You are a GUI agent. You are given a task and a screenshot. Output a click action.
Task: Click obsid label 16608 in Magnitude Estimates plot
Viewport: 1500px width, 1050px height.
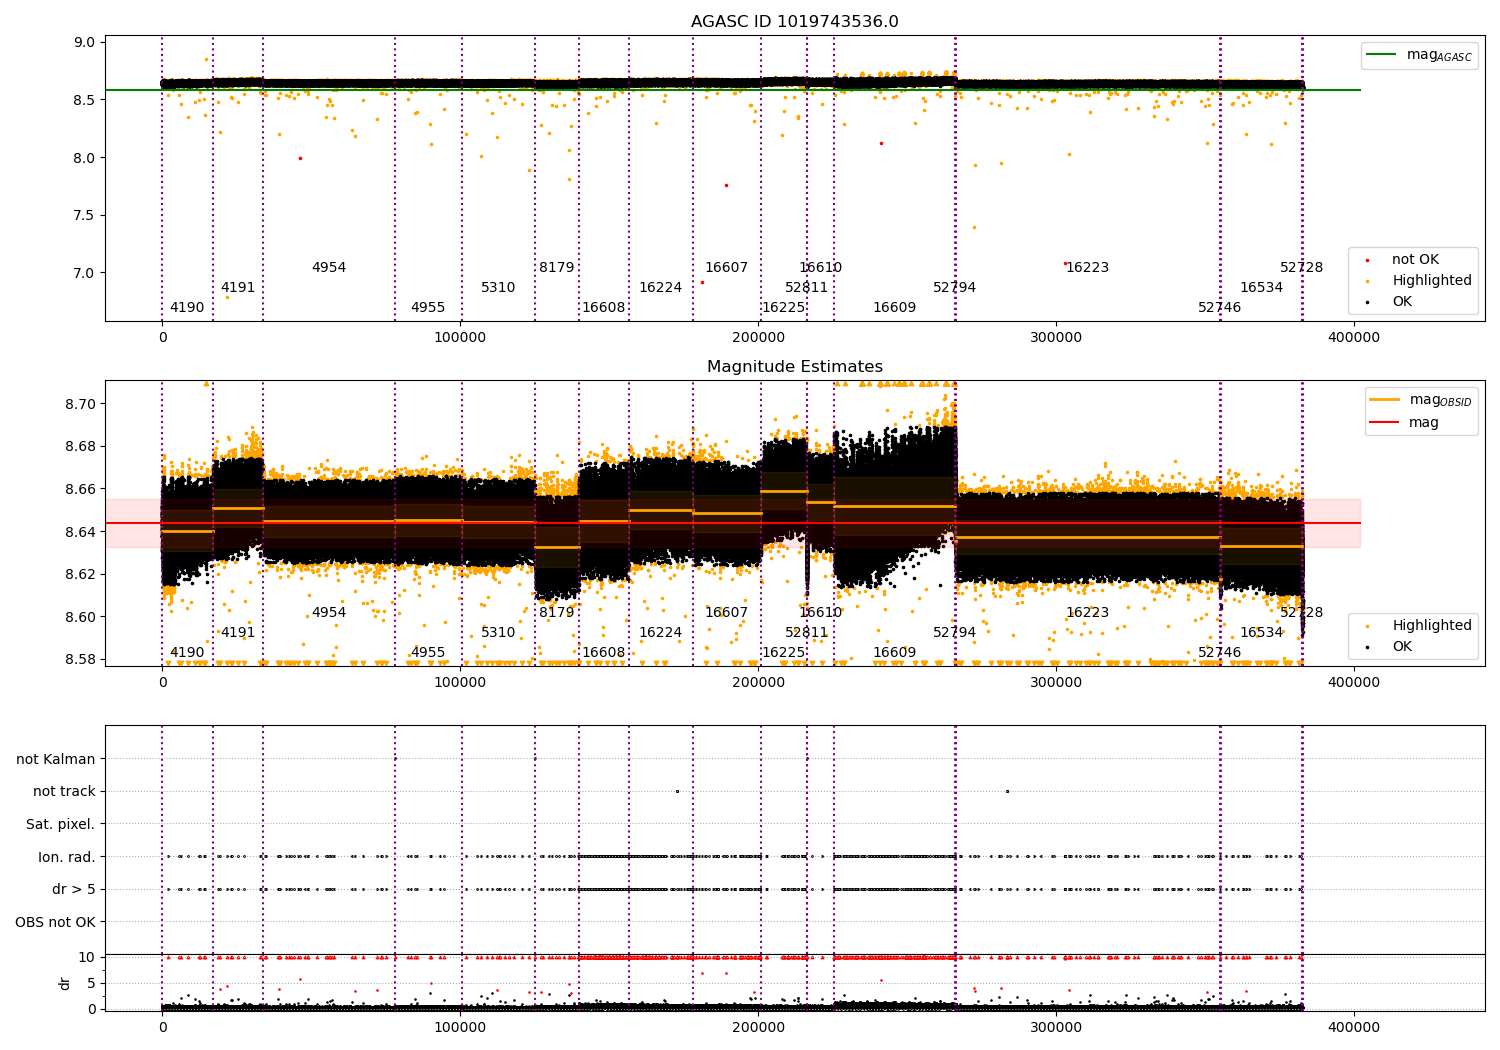[604, 652]
